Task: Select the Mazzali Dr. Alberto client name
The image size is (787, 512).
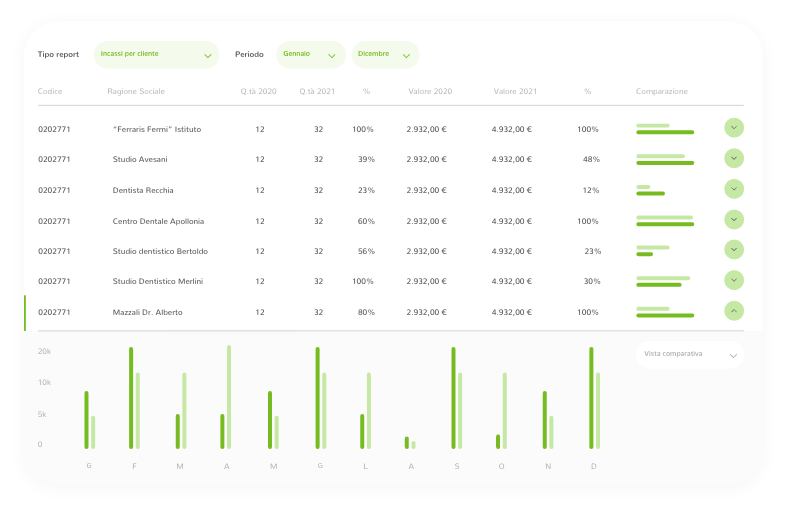Action: (148, 312)
